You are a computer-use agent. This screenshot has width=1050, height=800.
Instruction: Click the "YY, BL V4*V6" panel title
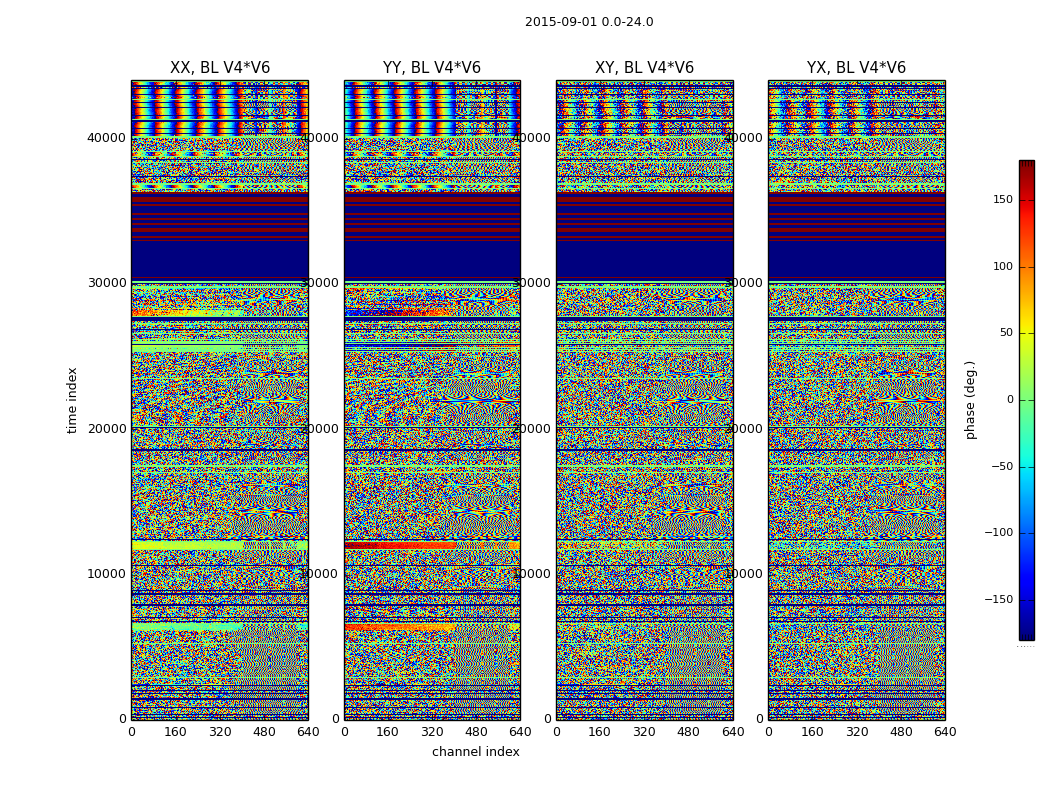432,68
